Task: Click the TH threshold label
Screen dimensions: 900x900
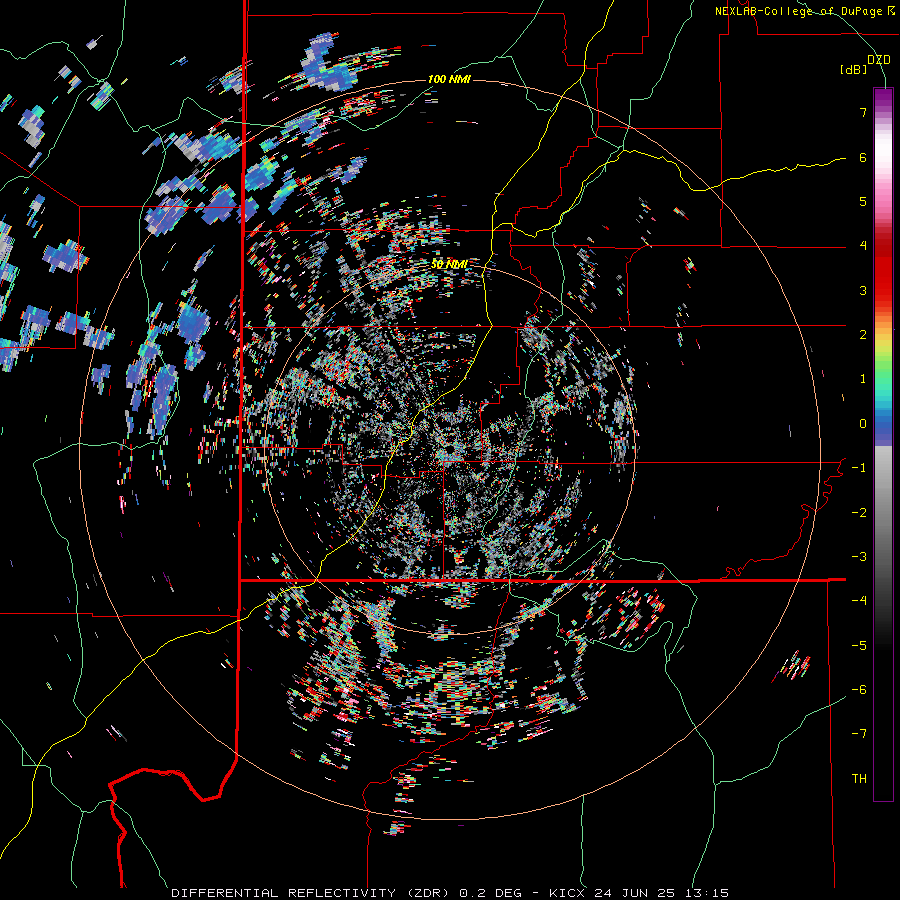Action: click(859, 779)
